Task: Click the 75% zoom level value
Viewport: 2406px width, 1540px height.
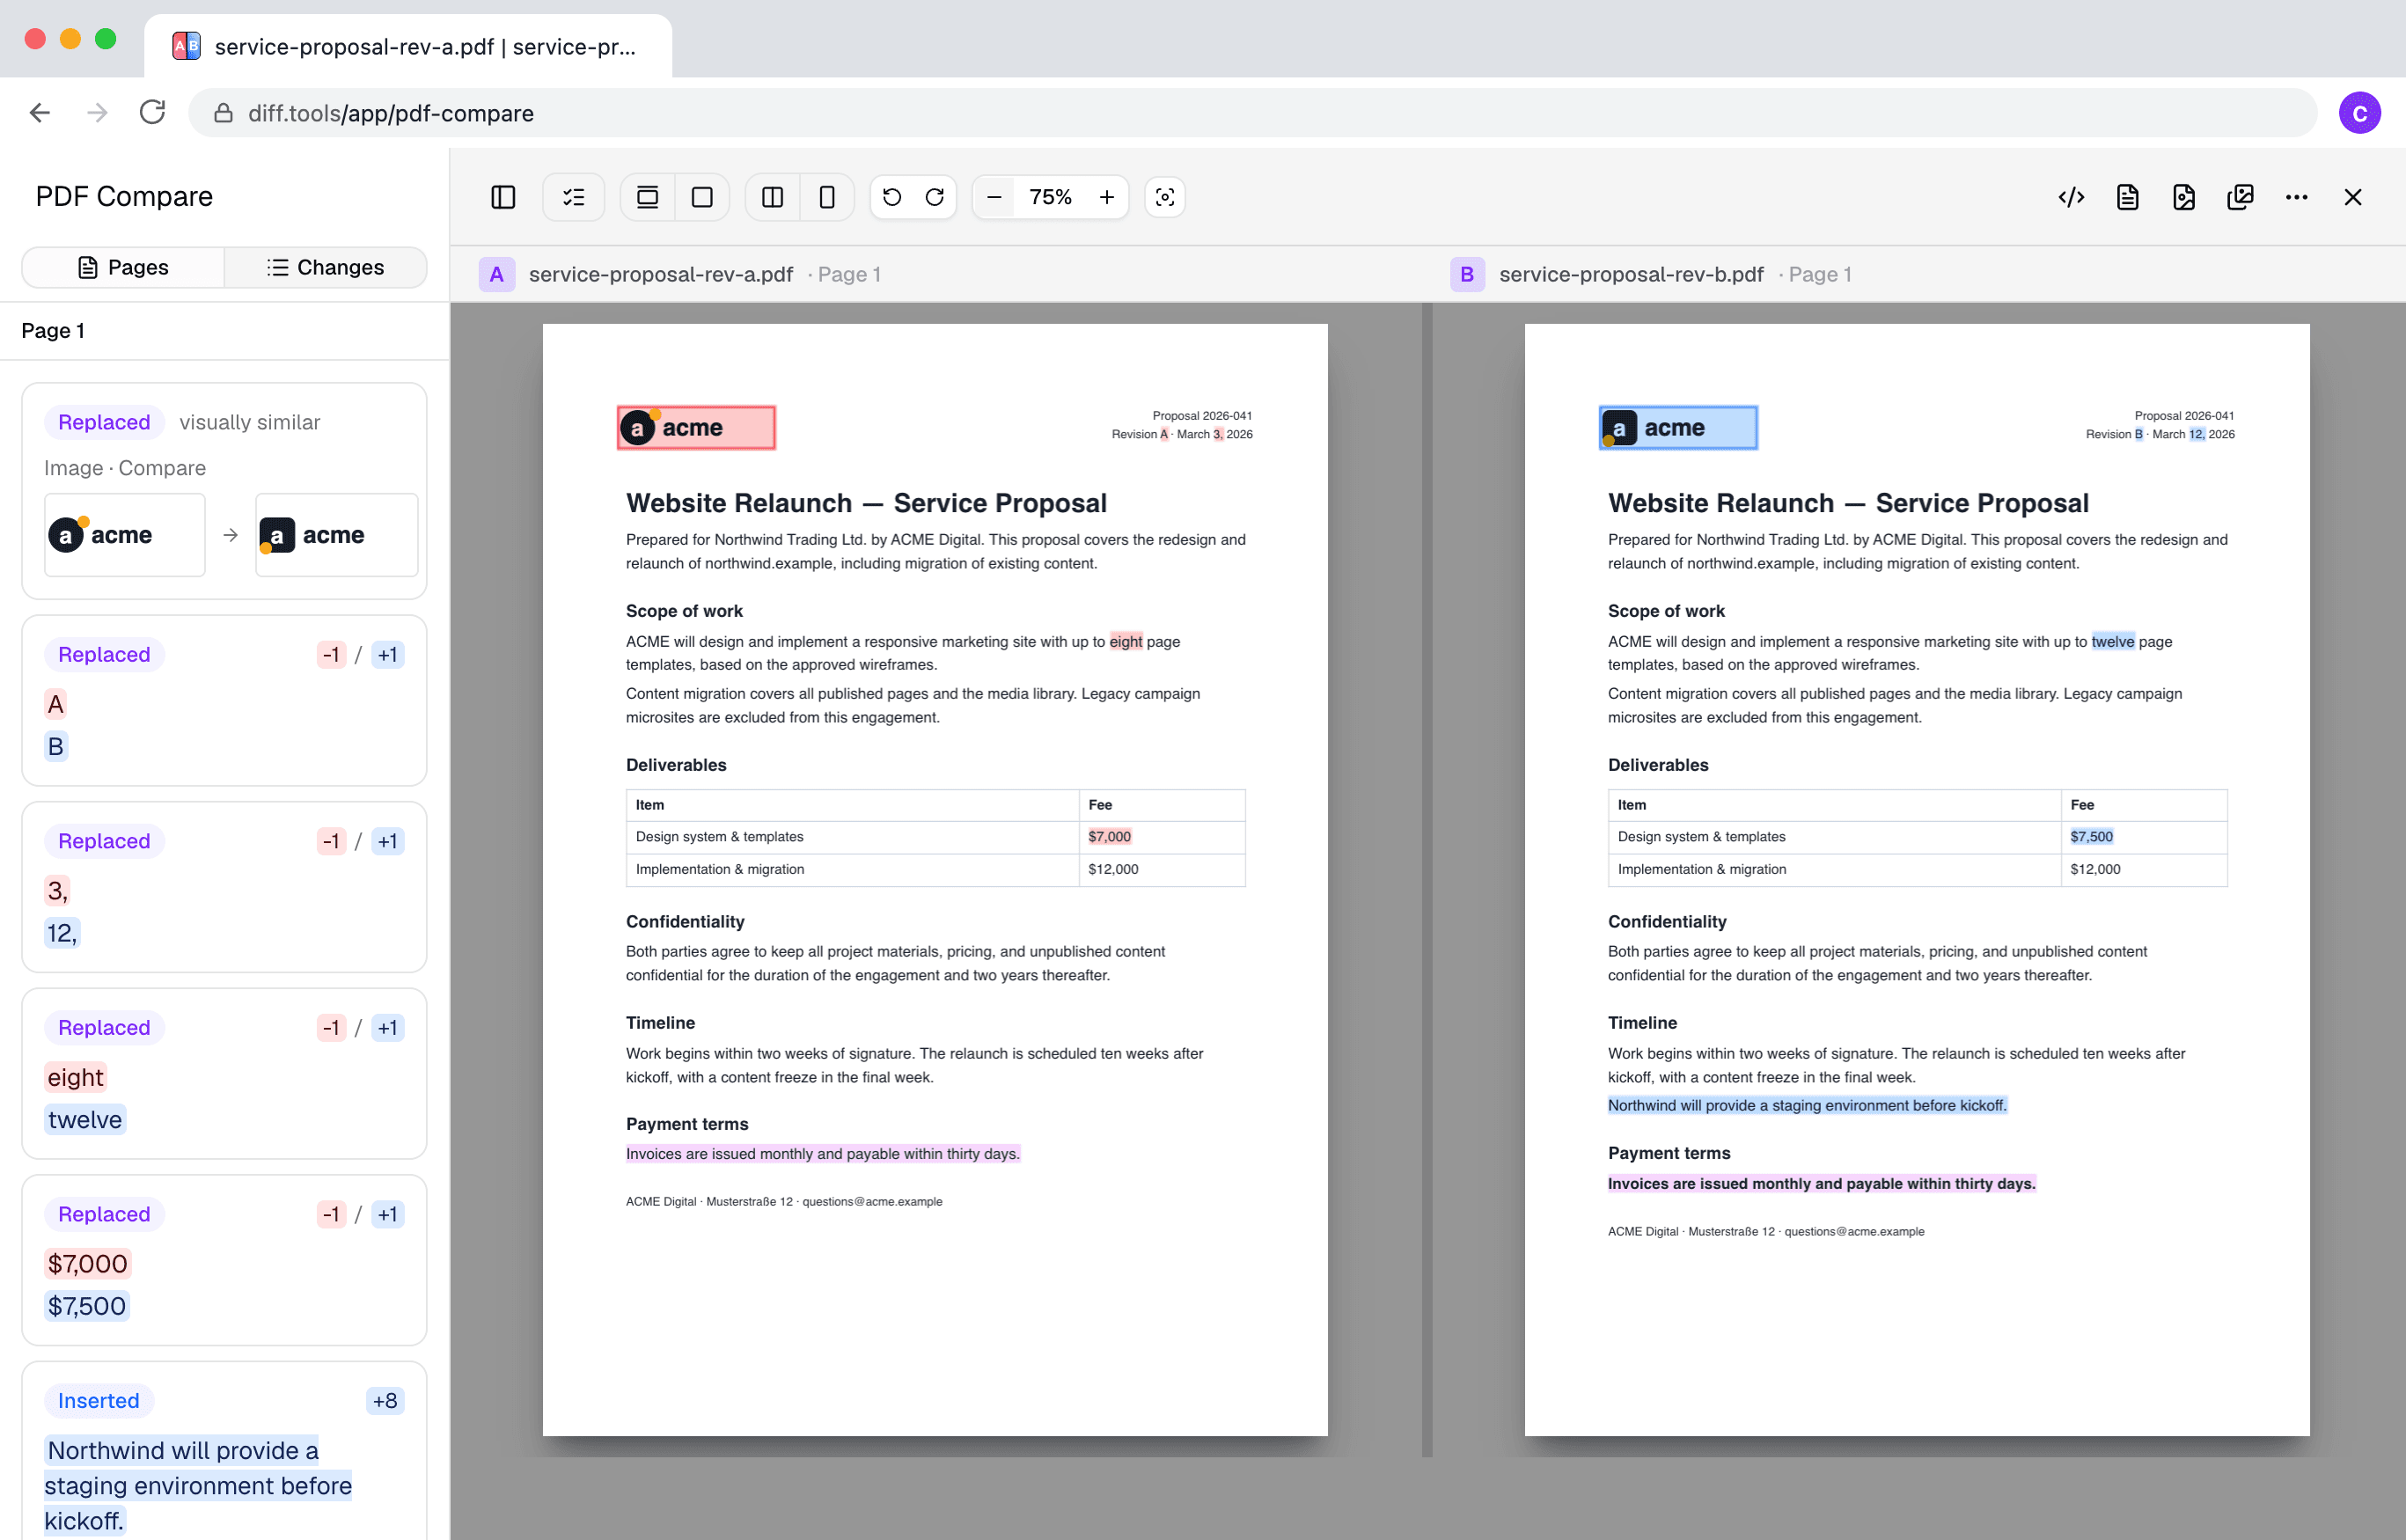Action: point(1050,197)
